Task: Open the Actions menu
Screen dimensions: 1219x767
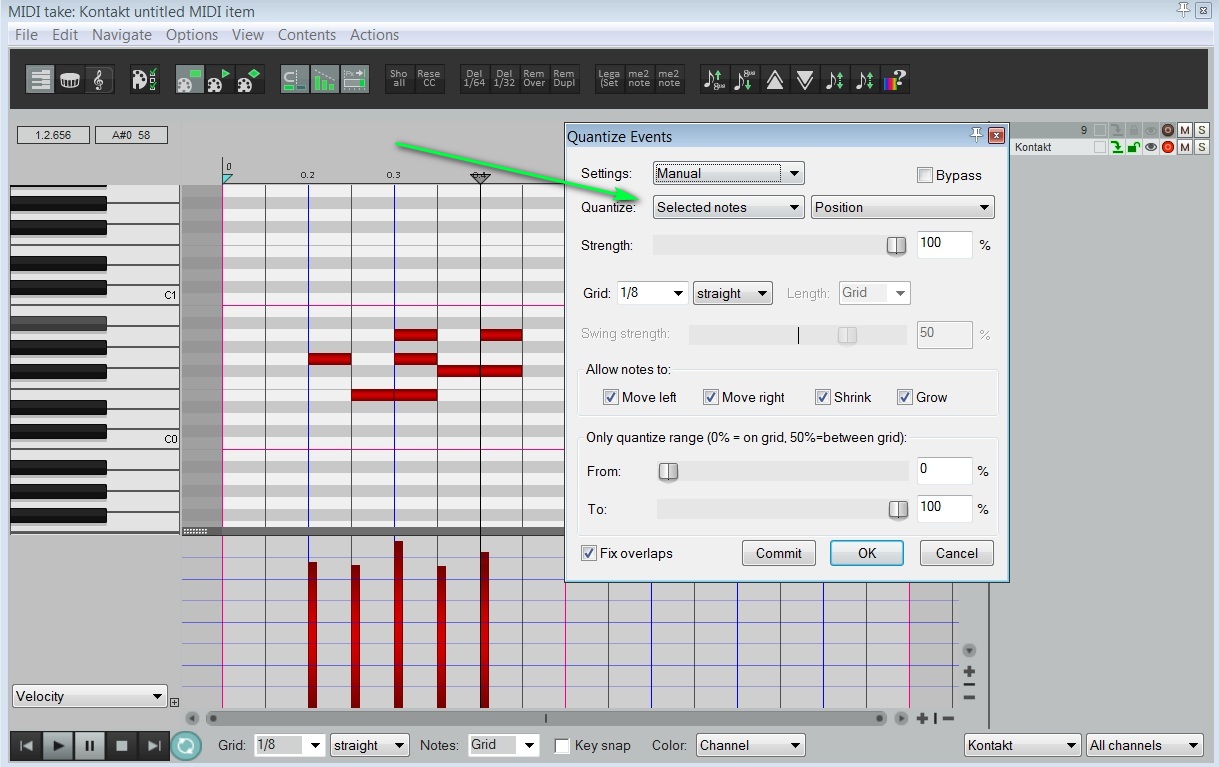Action: 374,35
